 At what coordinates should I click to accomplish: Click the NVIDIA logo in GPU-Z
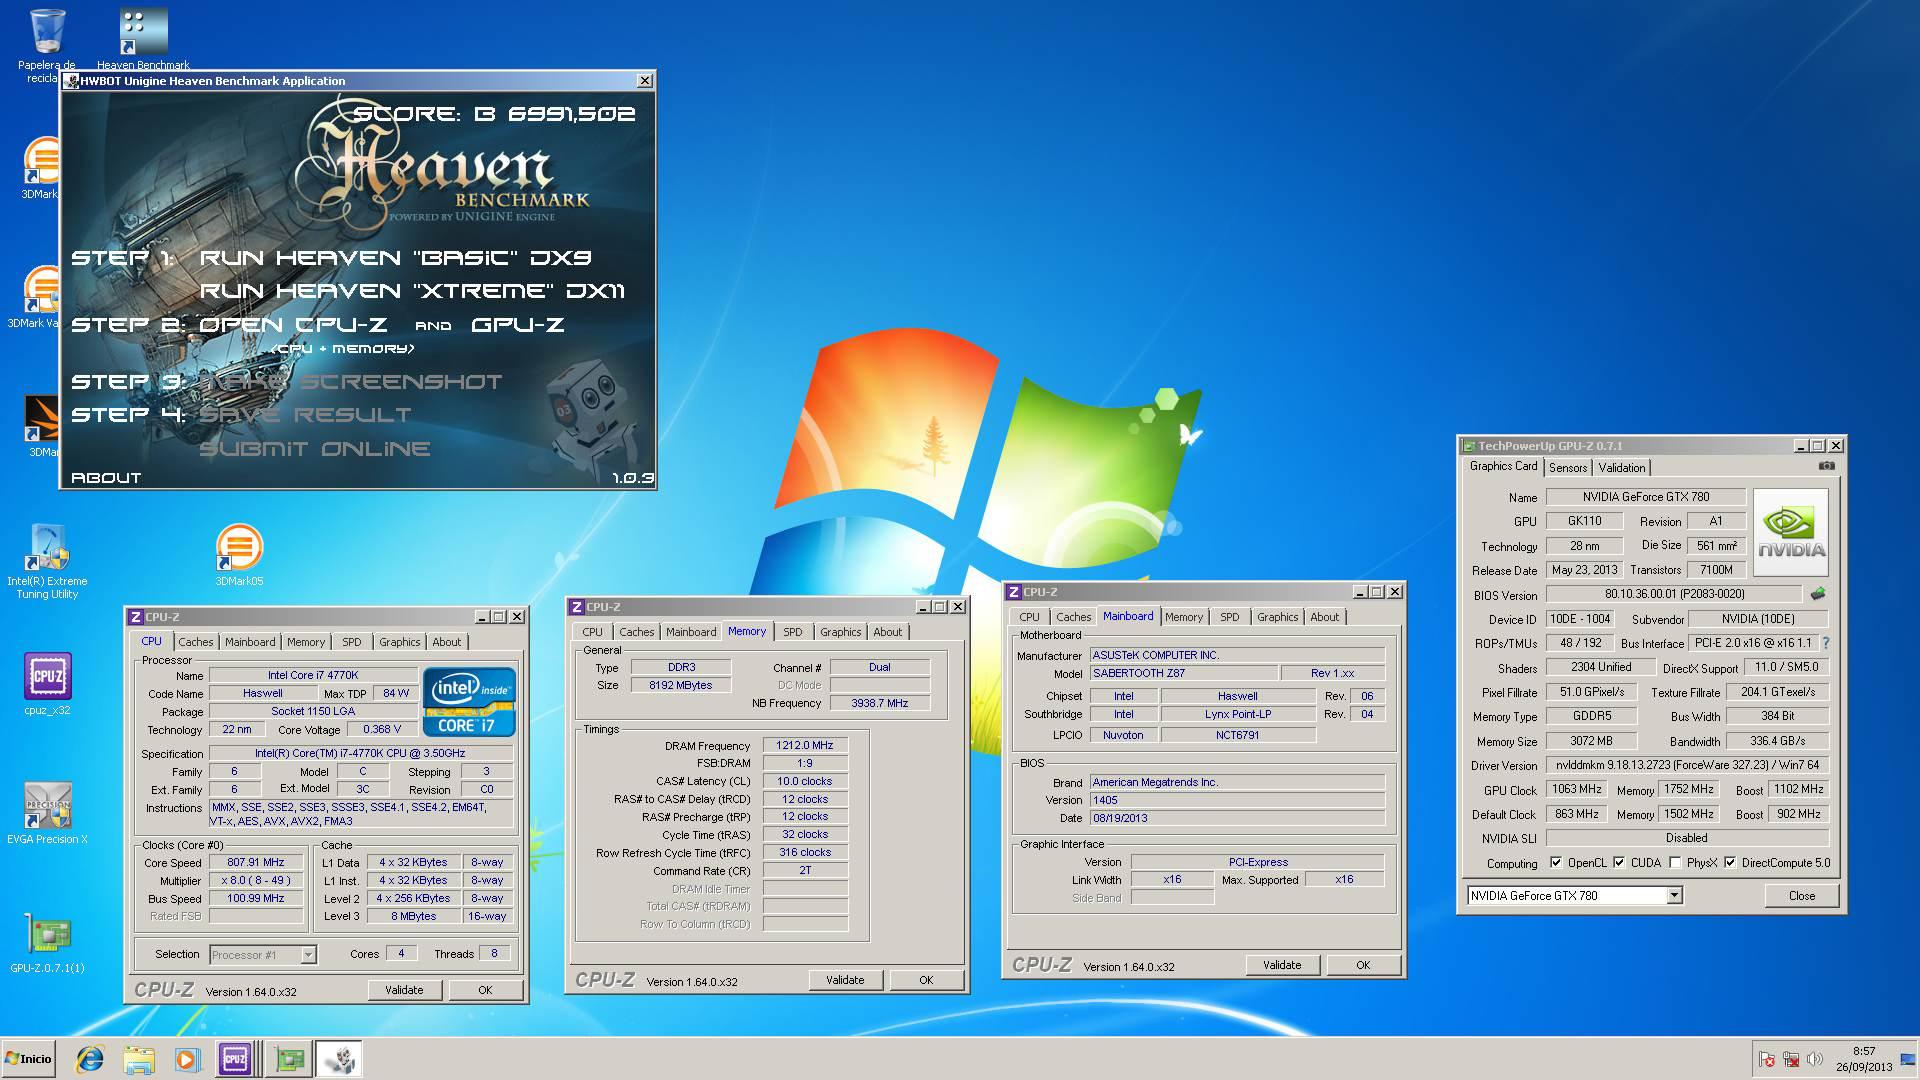(1791, 532)
